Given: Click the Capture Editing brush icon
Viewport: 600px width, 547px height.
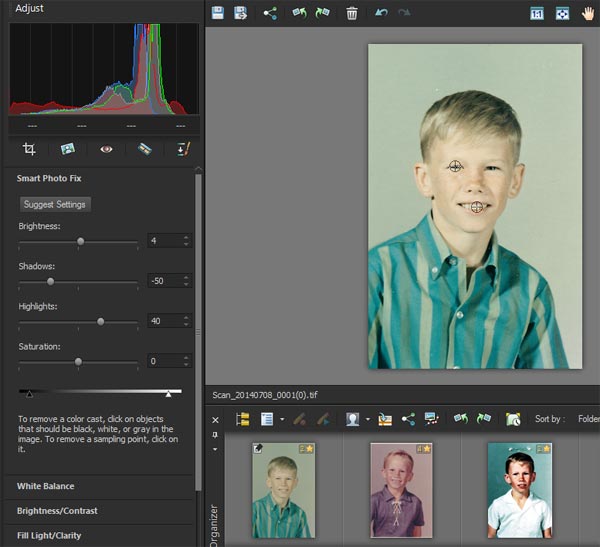Looking at the screenshot, I should tap(300, 420).
